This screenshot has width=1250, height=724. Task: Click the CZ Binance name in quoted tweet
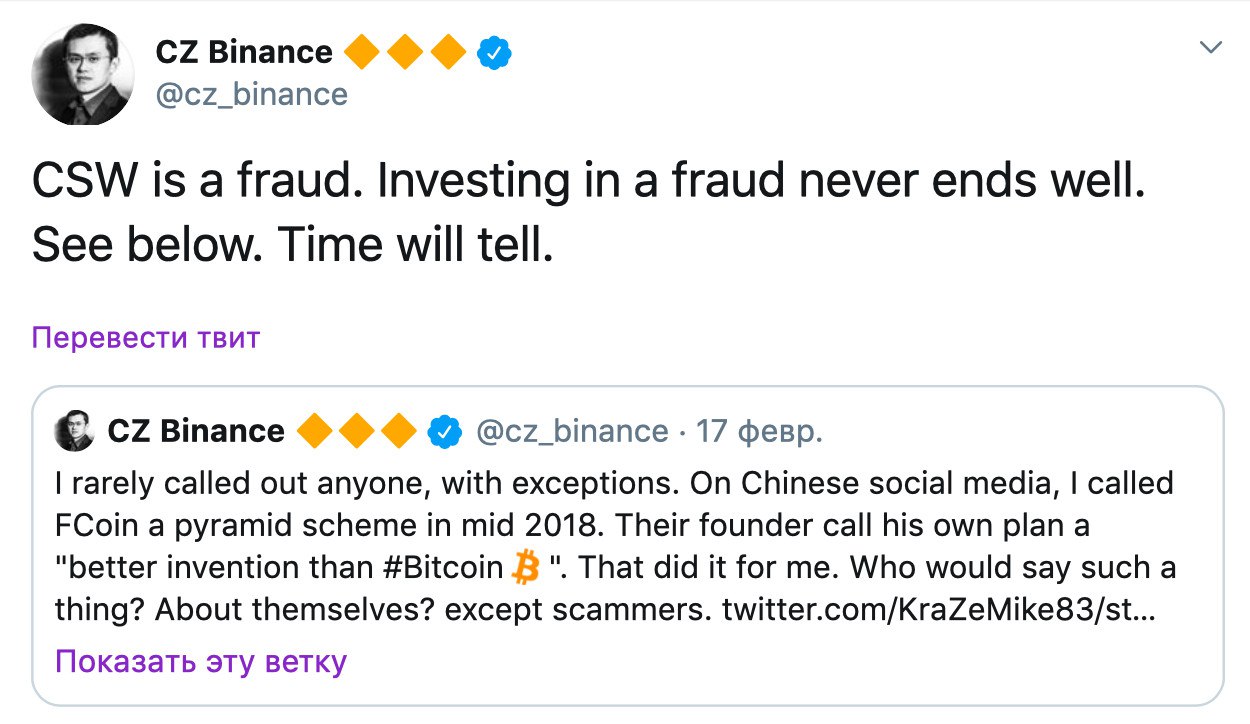[196, 431]
